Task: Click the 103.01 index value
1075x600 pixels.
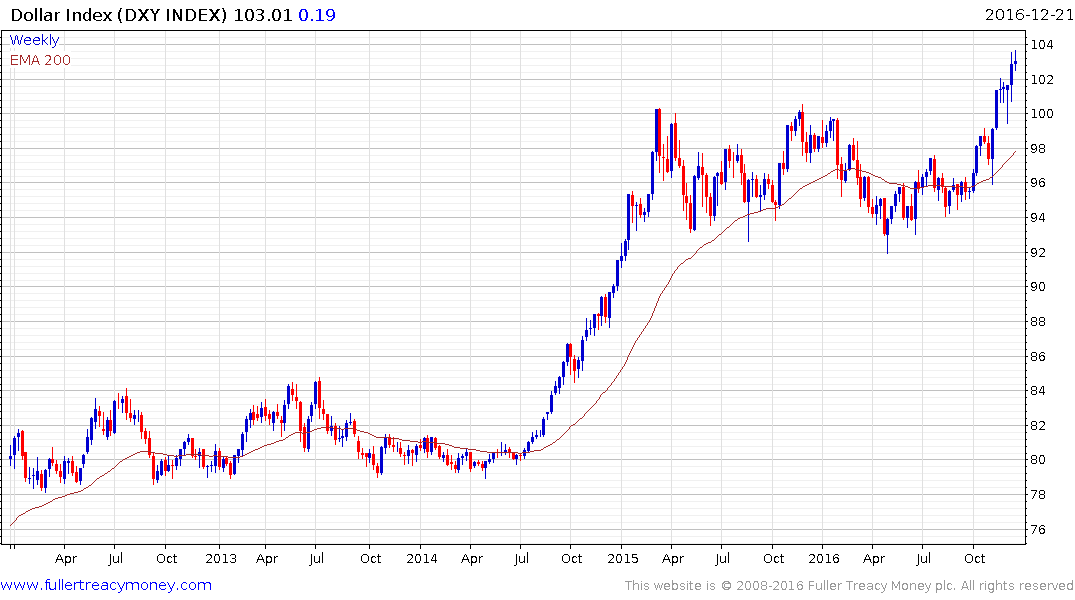Action: [263, 15]
